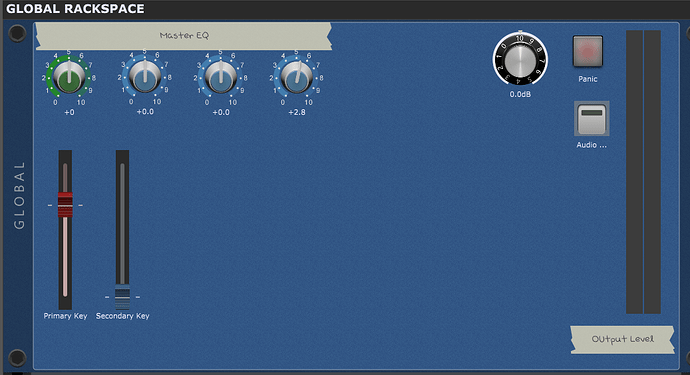Screen dimensions: 690x375
Task: Click the right output level meter bar
Action: [653, 172]
